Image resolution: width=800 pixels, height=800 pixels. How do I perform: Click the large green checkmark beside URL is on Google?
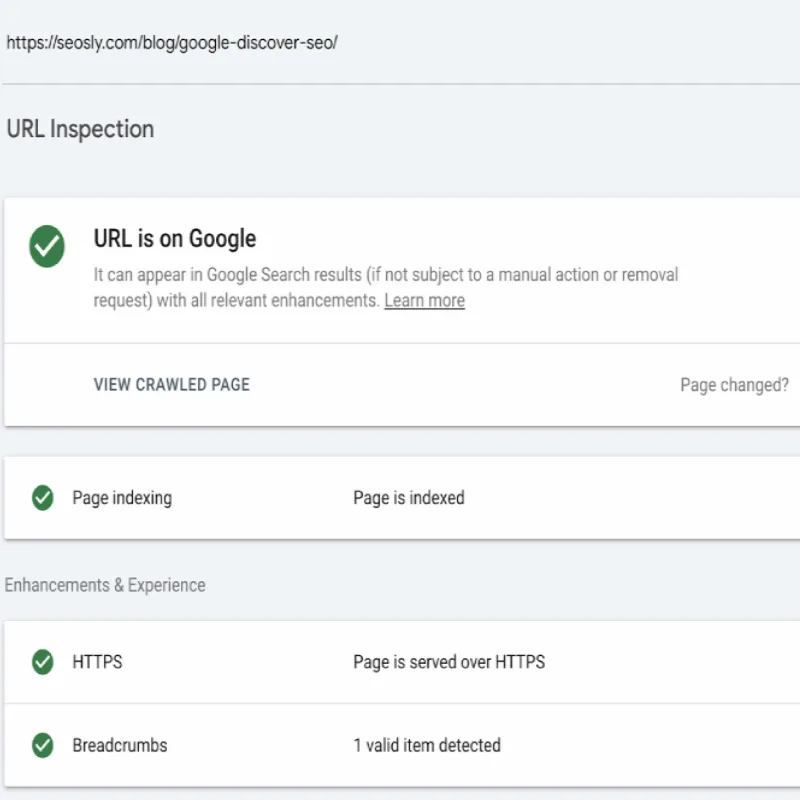tap(47, 246)
